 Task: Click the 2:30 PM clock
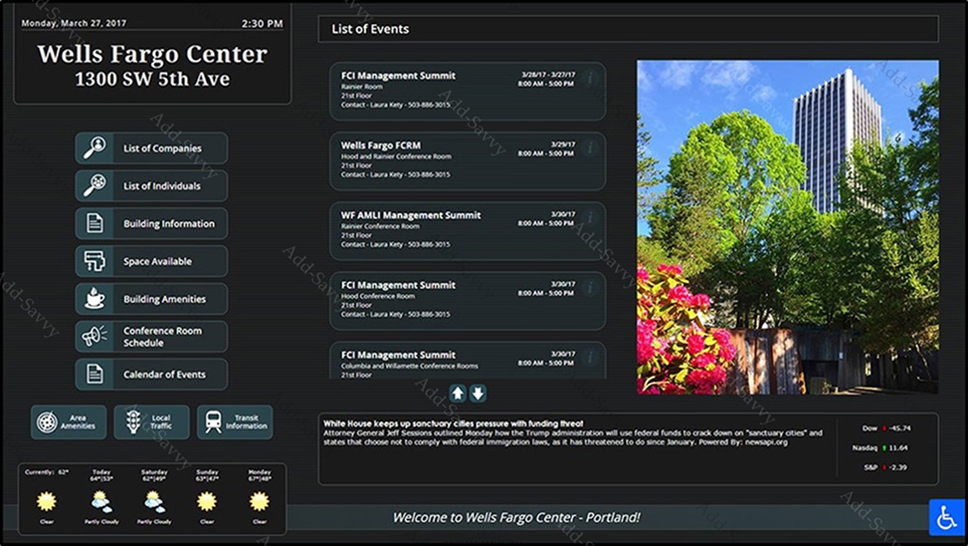tap(262, 23)
